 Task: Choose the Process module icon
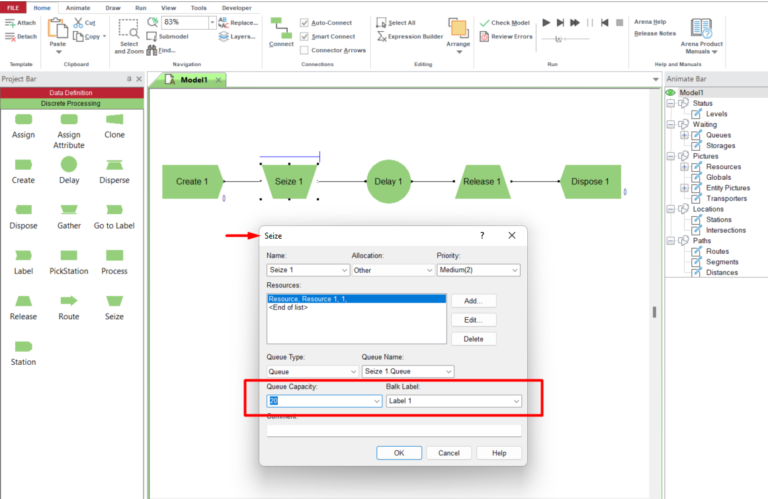[x=114, y=255]
